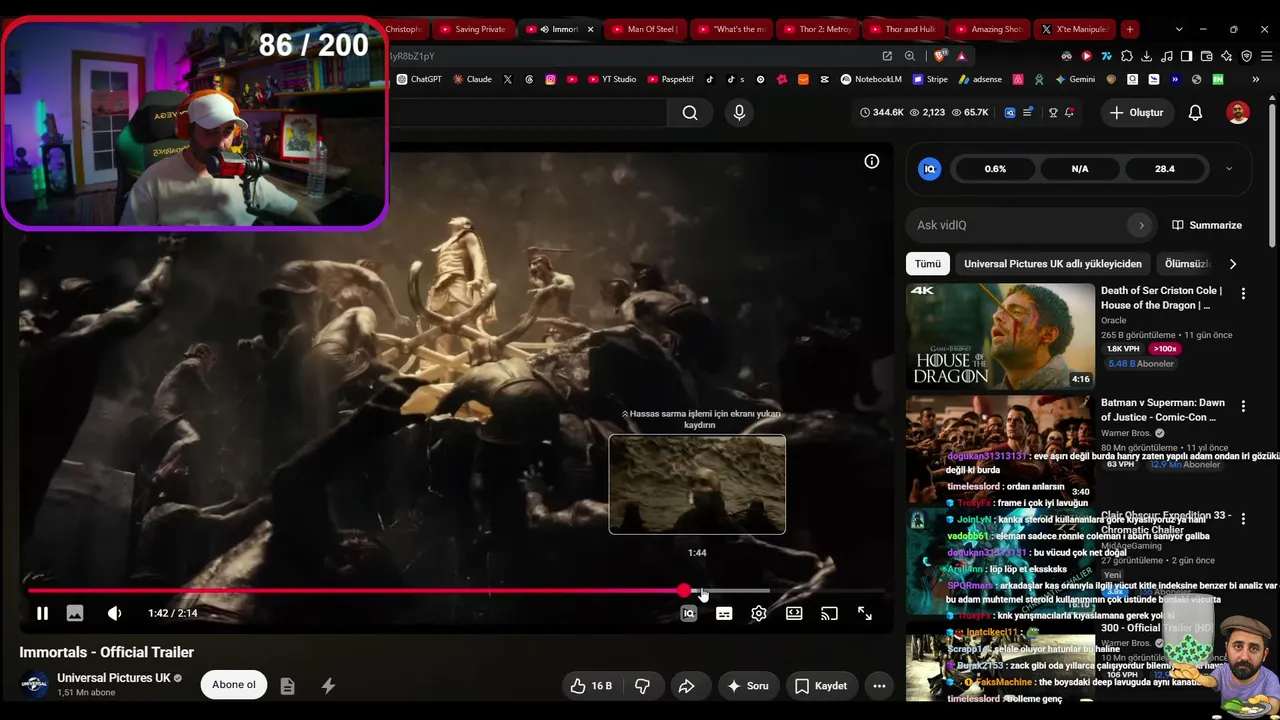
Task: Switch to the Thor 2 browser tab
Action: click(816, 29)
